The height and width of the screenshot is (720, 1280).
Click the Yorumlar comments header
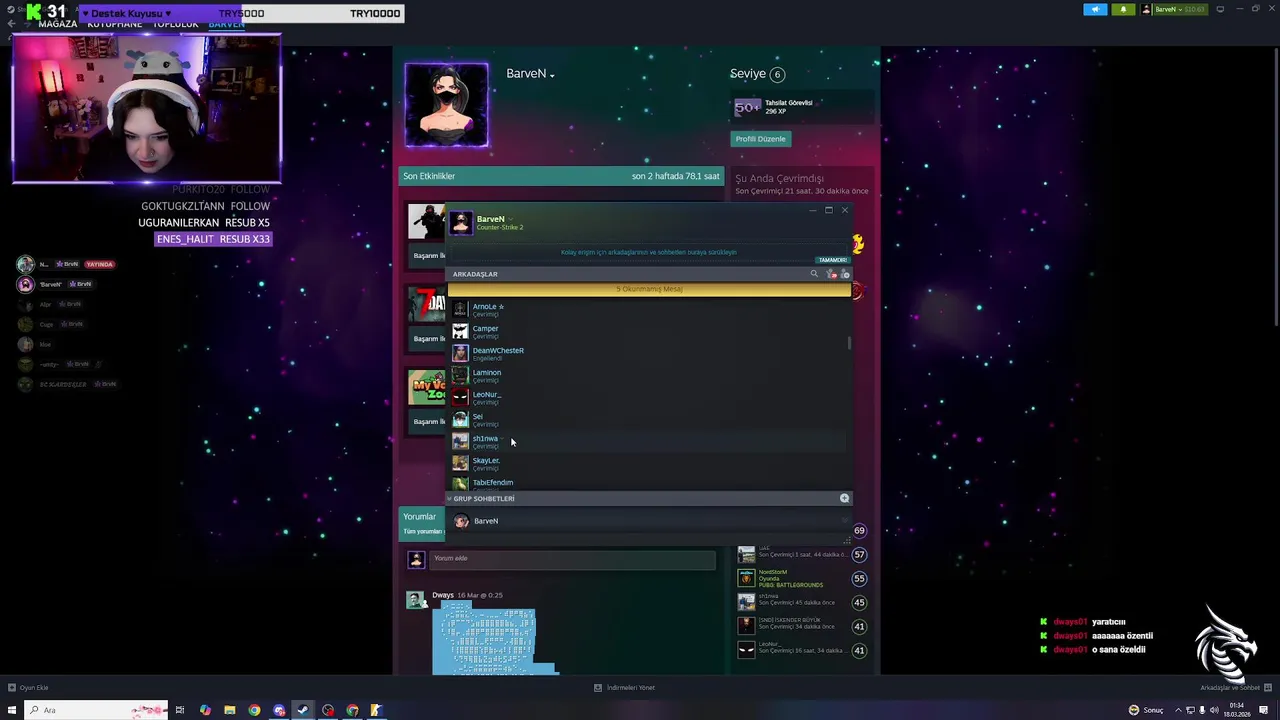[419, 517]
